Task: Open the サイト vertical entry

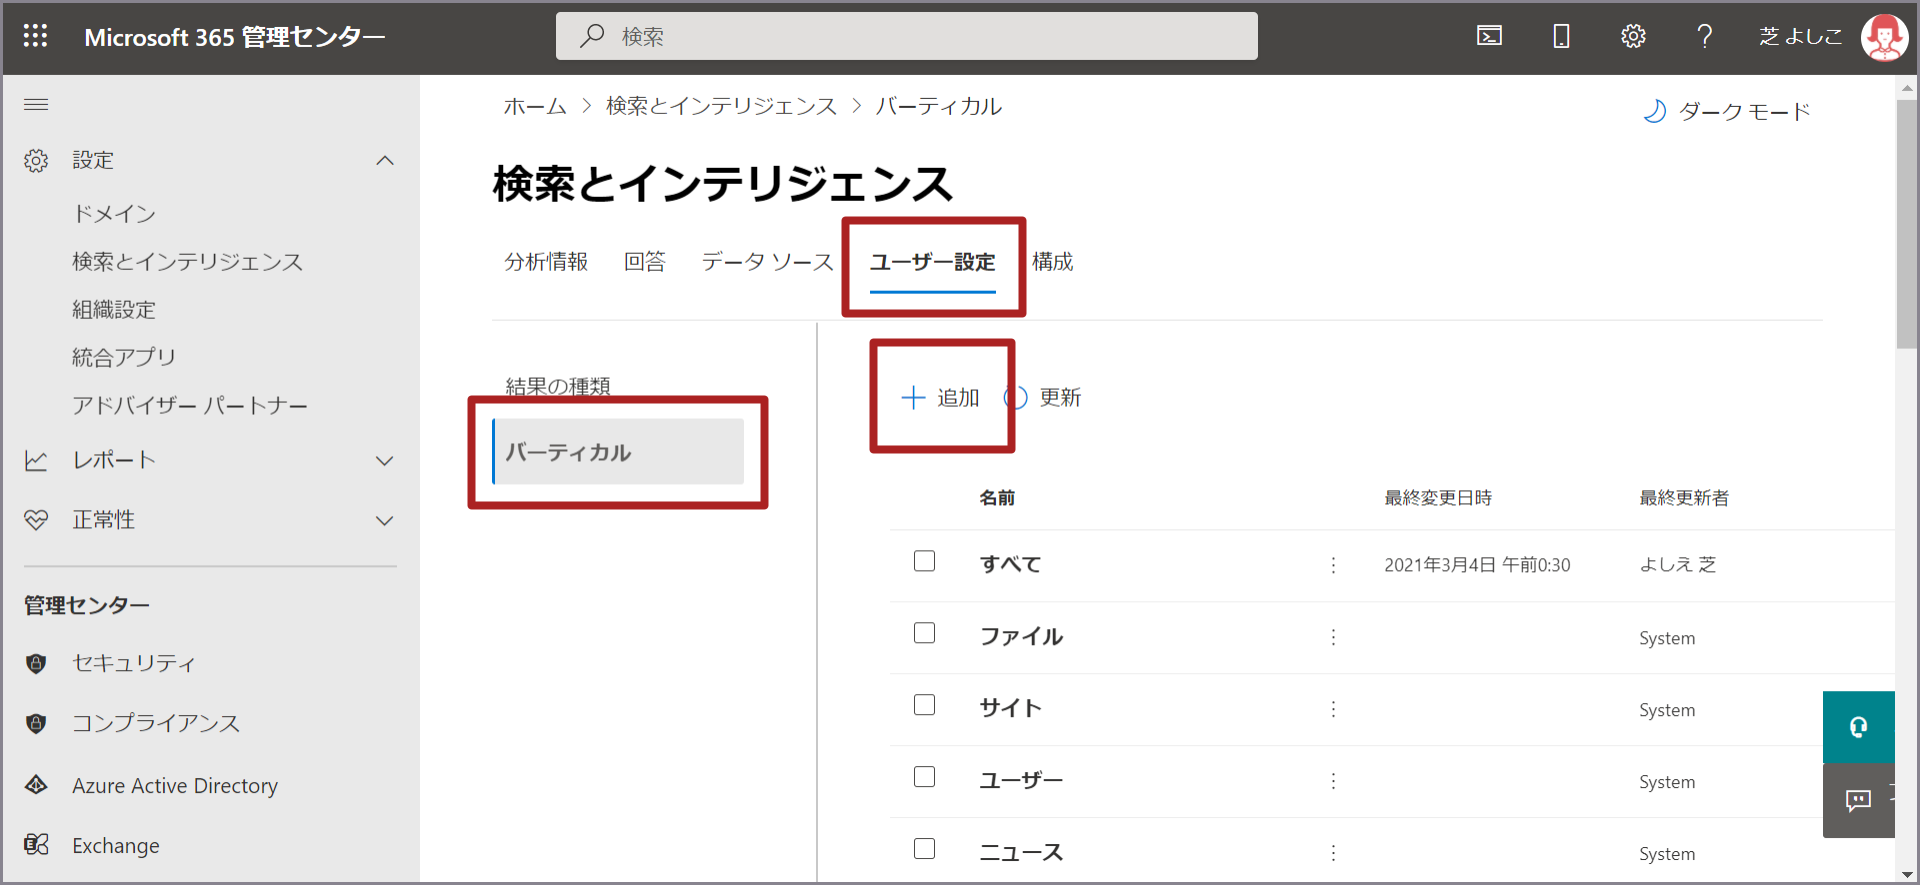Action: point(1010,708)
